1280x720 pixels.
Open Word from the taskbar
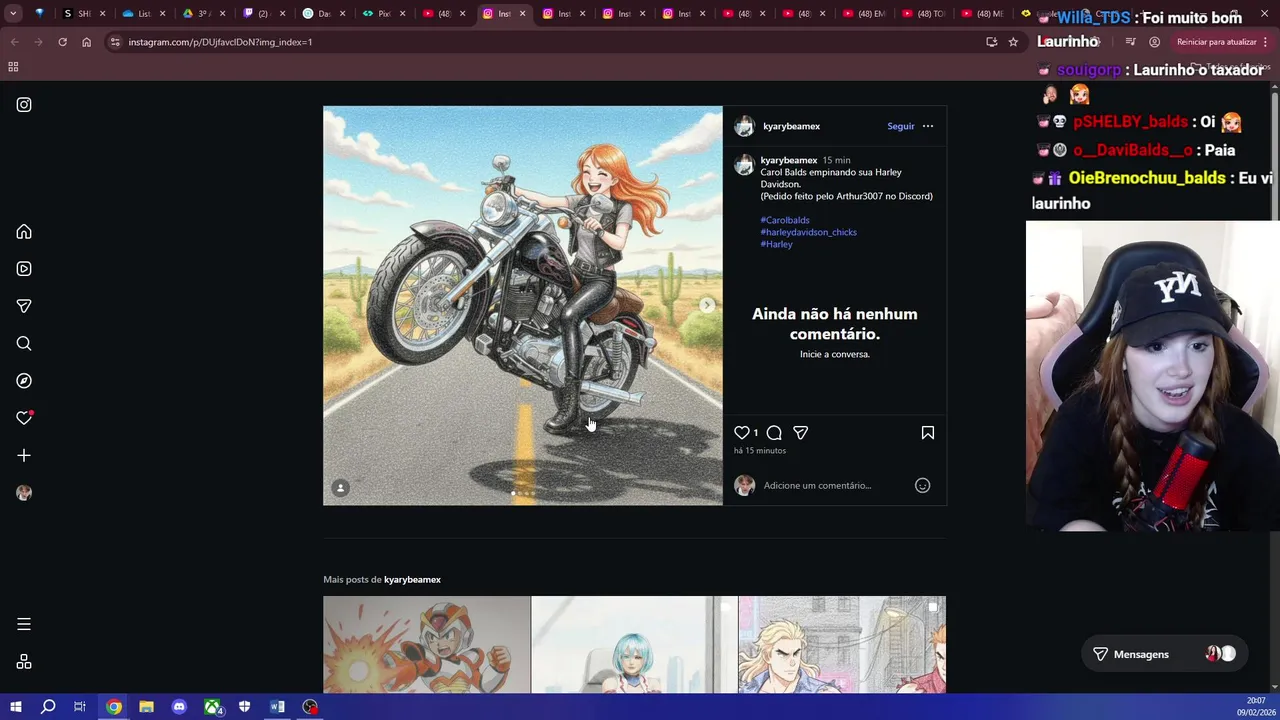click(277, 707)
